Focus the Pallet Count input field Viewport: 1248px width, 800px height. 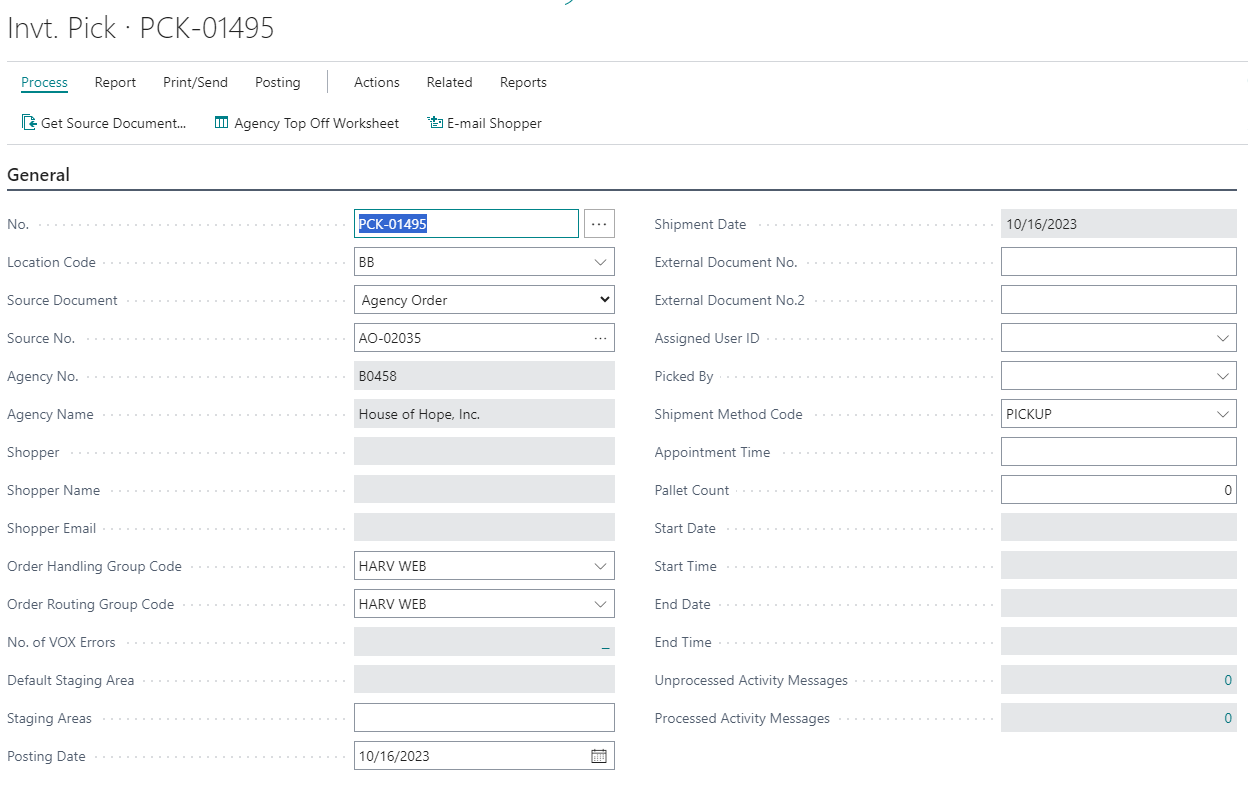point(1118,490)
